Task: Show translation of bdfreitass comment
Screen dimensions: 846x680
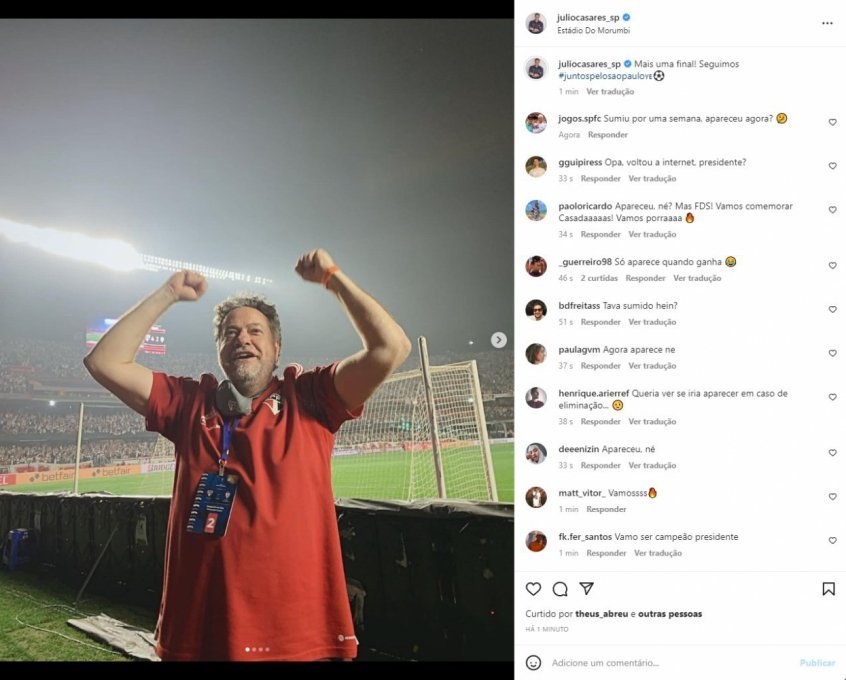Action: (652, 322)
